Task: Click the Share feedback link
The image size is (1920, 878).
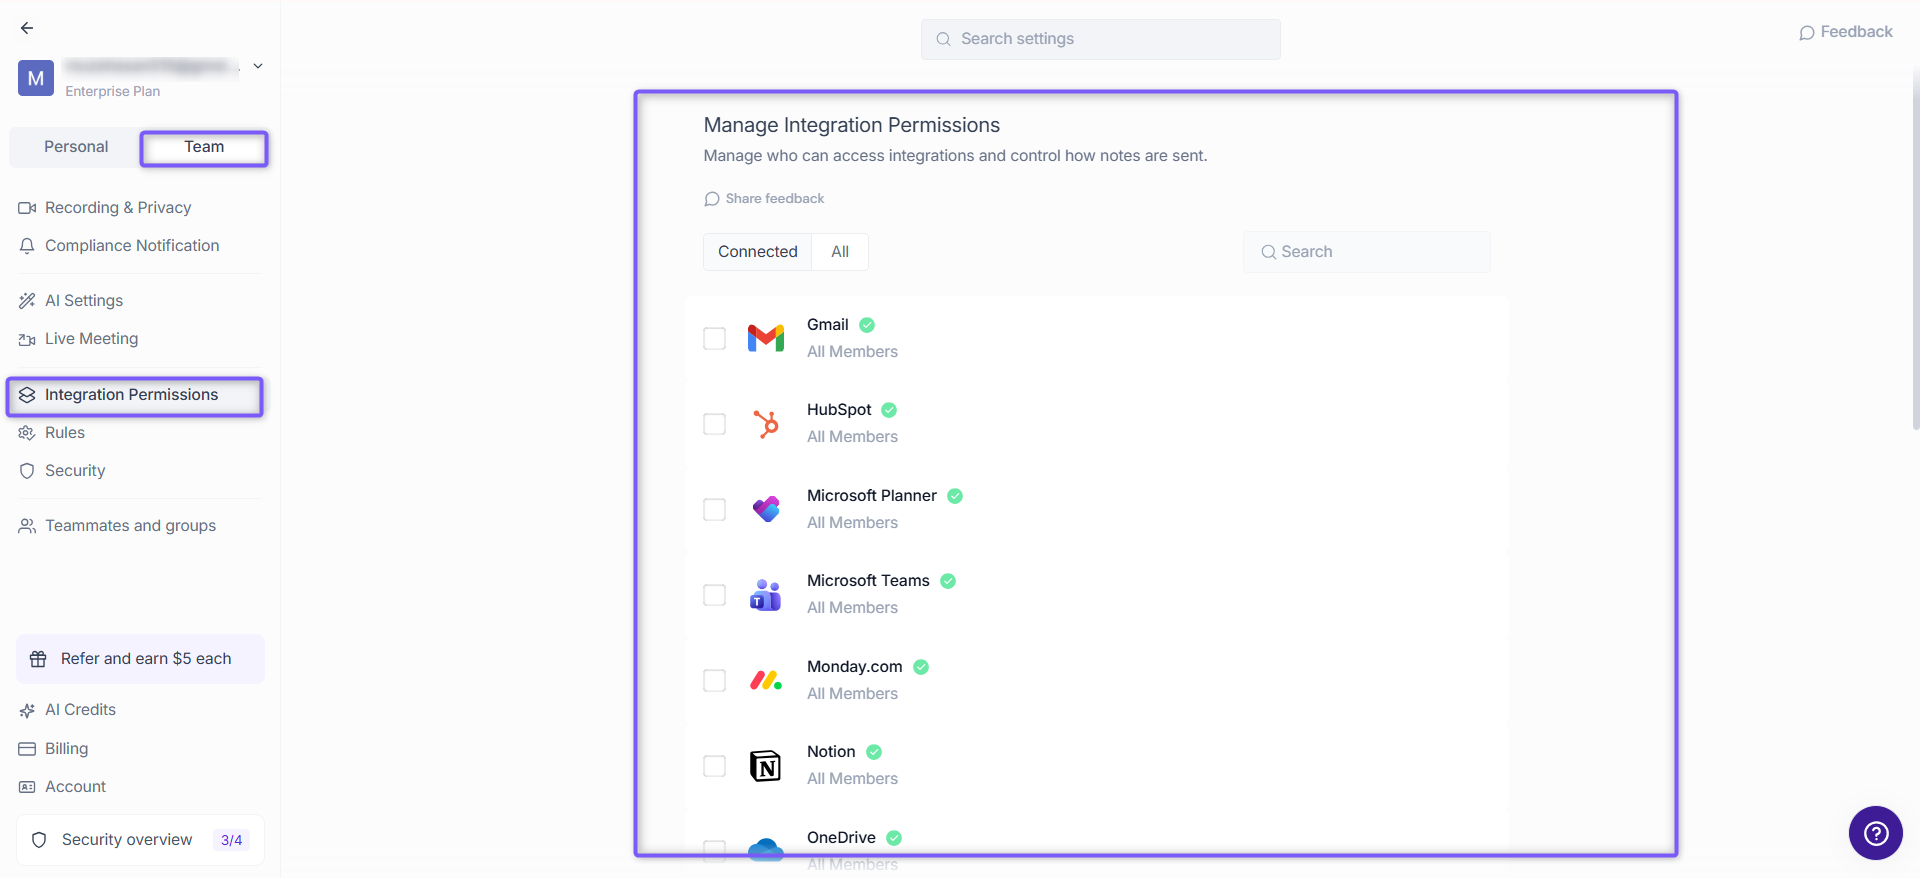Action: point(764,198)
